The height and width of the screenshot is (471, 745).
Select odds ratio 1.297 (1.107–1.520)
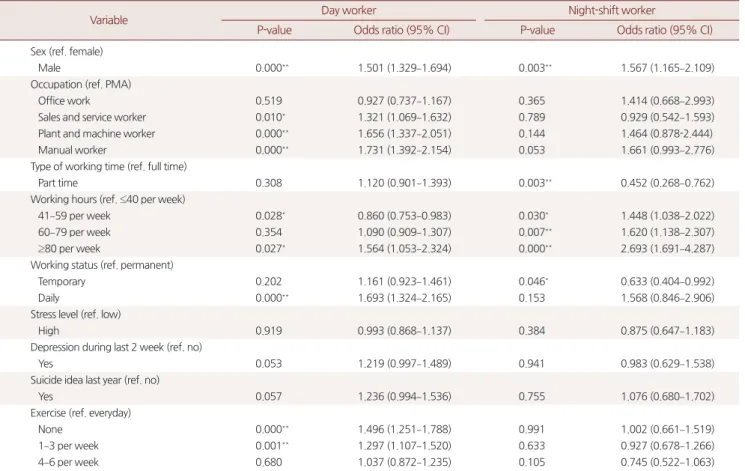coord(404,446)
